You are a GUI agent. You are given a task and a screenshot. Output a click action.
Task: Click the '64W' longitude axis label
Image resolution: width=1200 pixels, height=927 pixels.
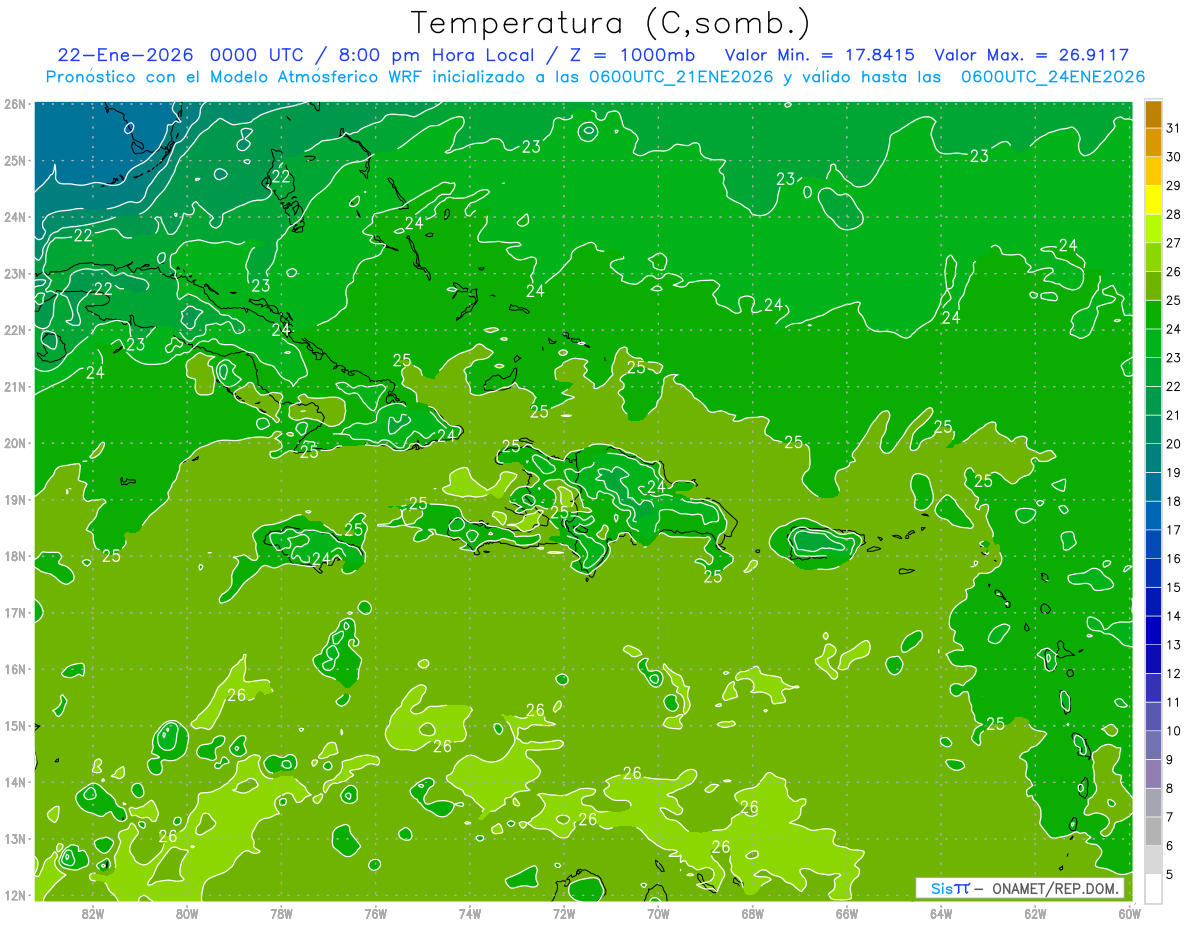click(x=940, y=913)
